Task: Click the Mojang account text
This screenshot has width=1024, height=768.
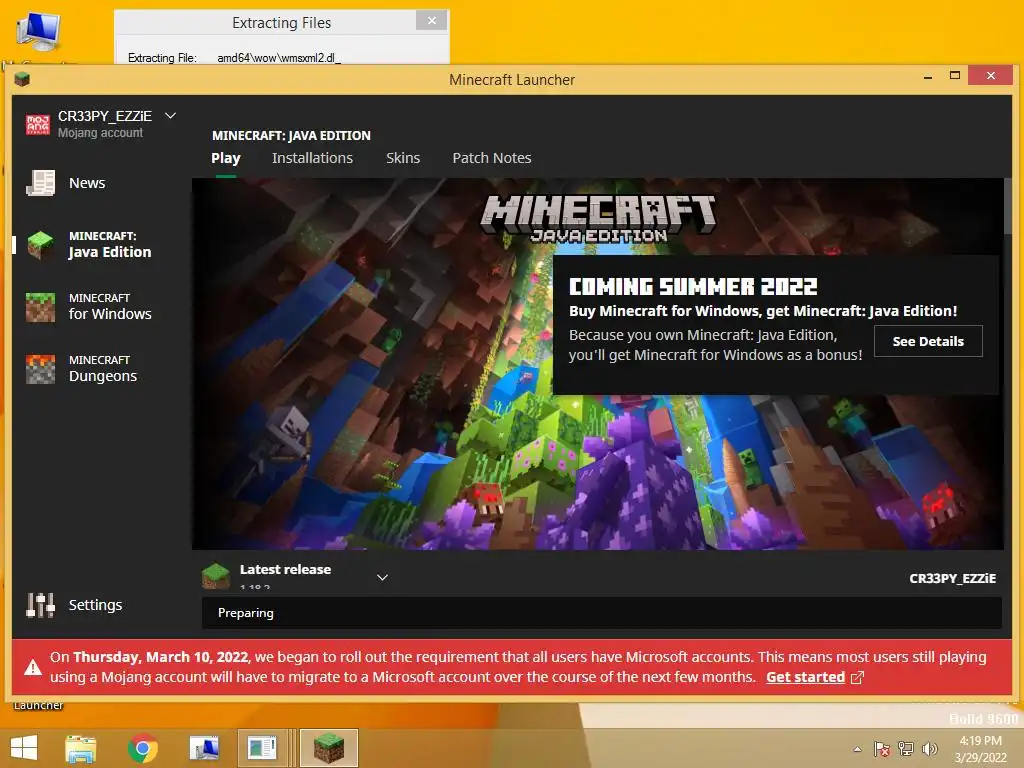Action: (x=100, y=133)
